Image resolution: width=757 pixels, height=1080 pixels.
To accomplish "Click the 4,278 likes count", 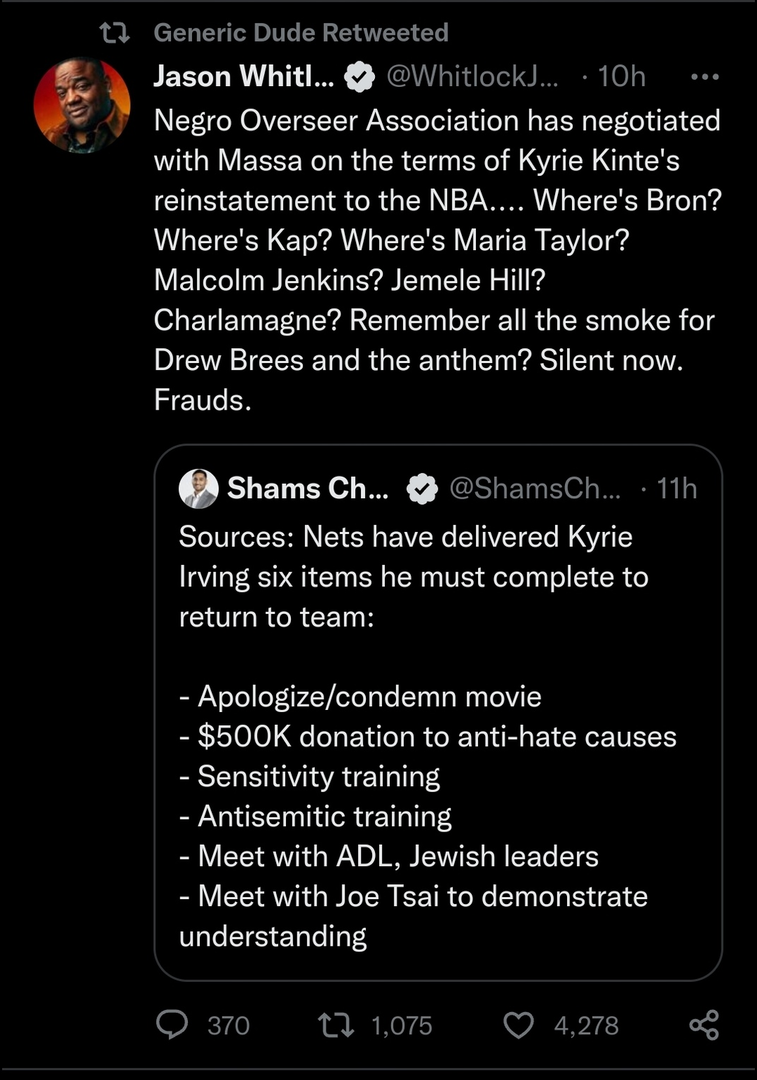I will 588,1025.
